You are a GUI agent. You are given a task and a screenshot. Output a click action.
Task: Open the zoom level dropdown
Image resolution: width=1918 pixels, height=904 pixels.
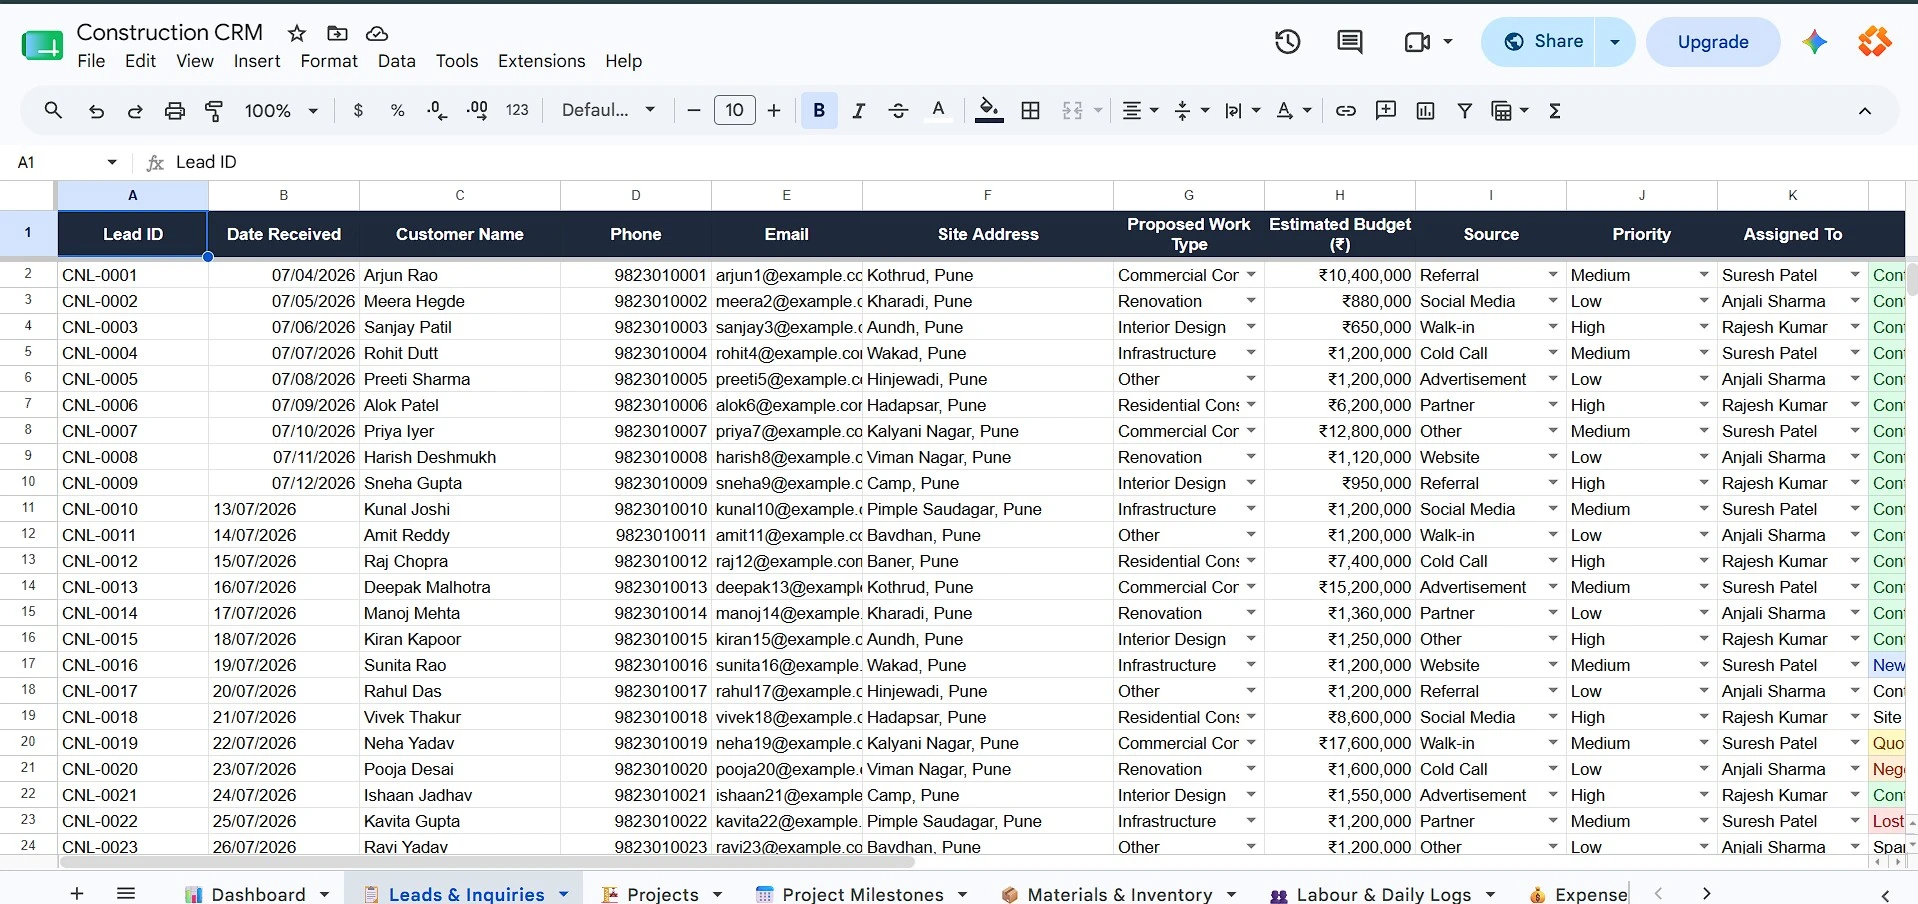[x=281, y=111]
